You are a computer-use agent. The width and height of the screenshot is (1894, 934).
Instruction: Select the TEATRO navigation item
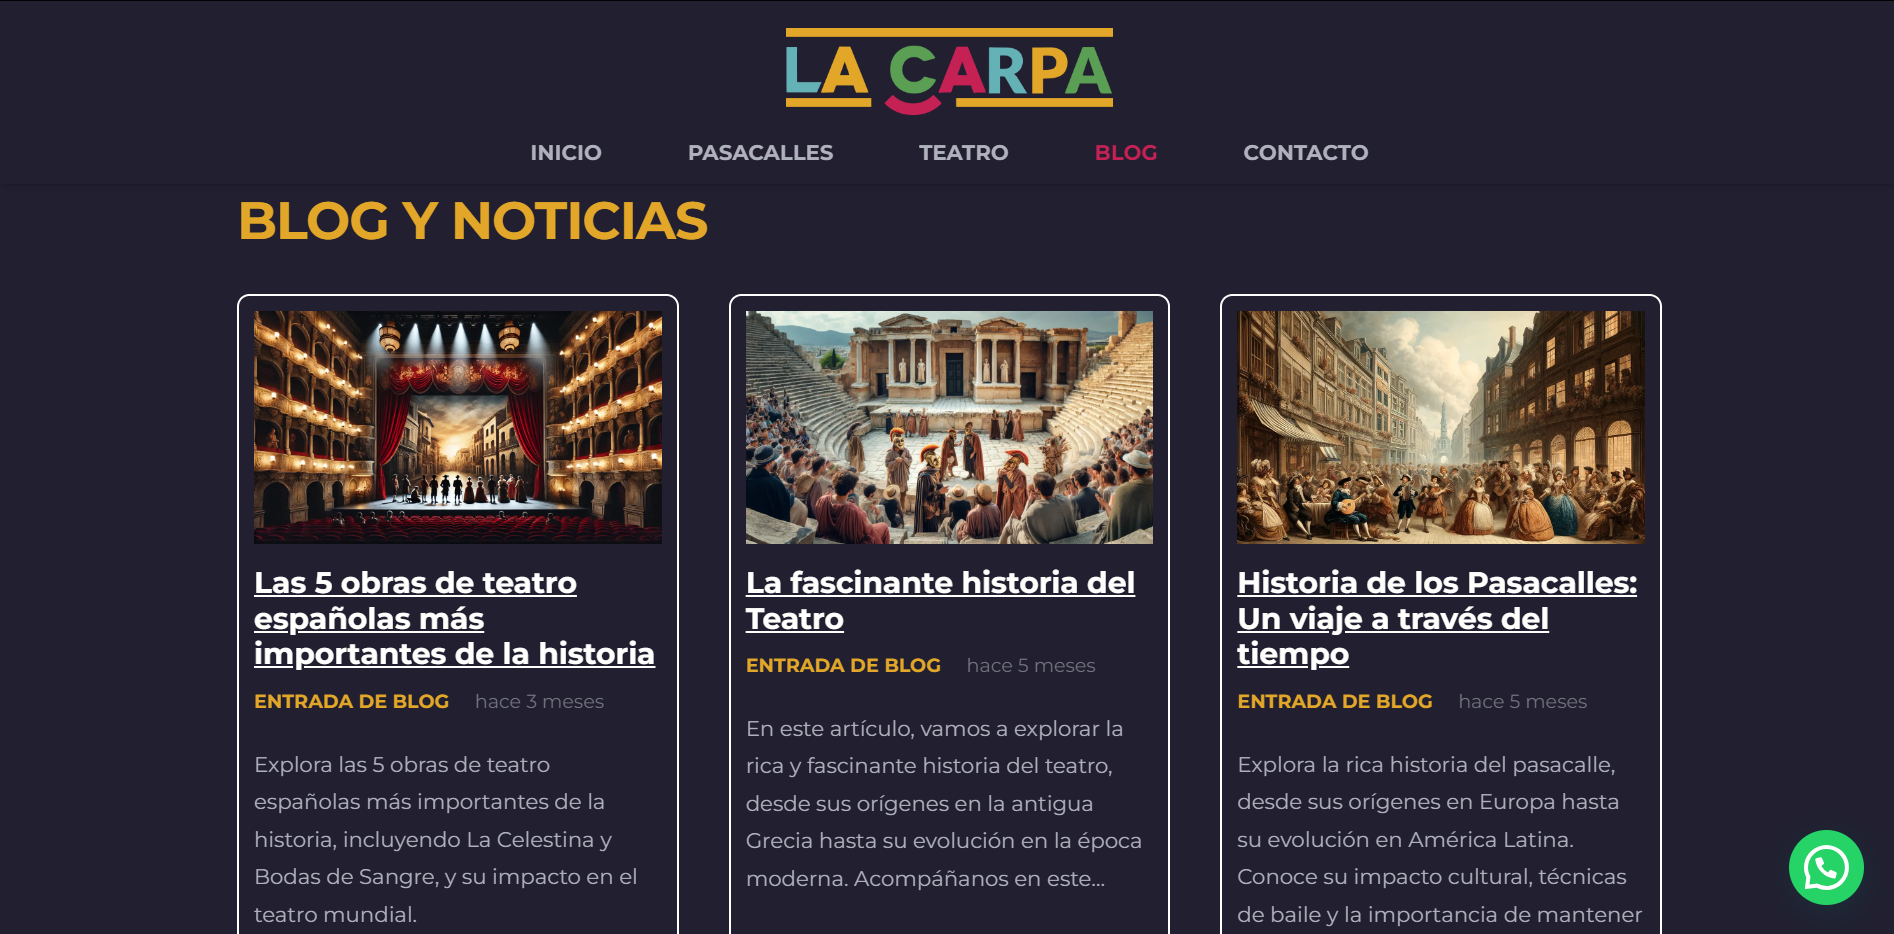(x=964, y=153)
